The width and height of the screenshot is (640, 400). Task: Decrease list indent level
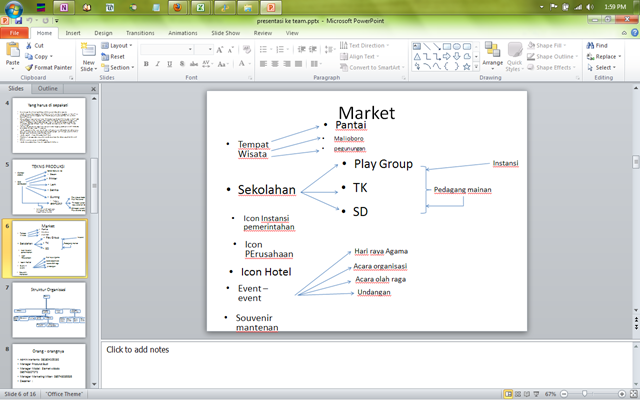pyautogui.click(x=302, y=49)
